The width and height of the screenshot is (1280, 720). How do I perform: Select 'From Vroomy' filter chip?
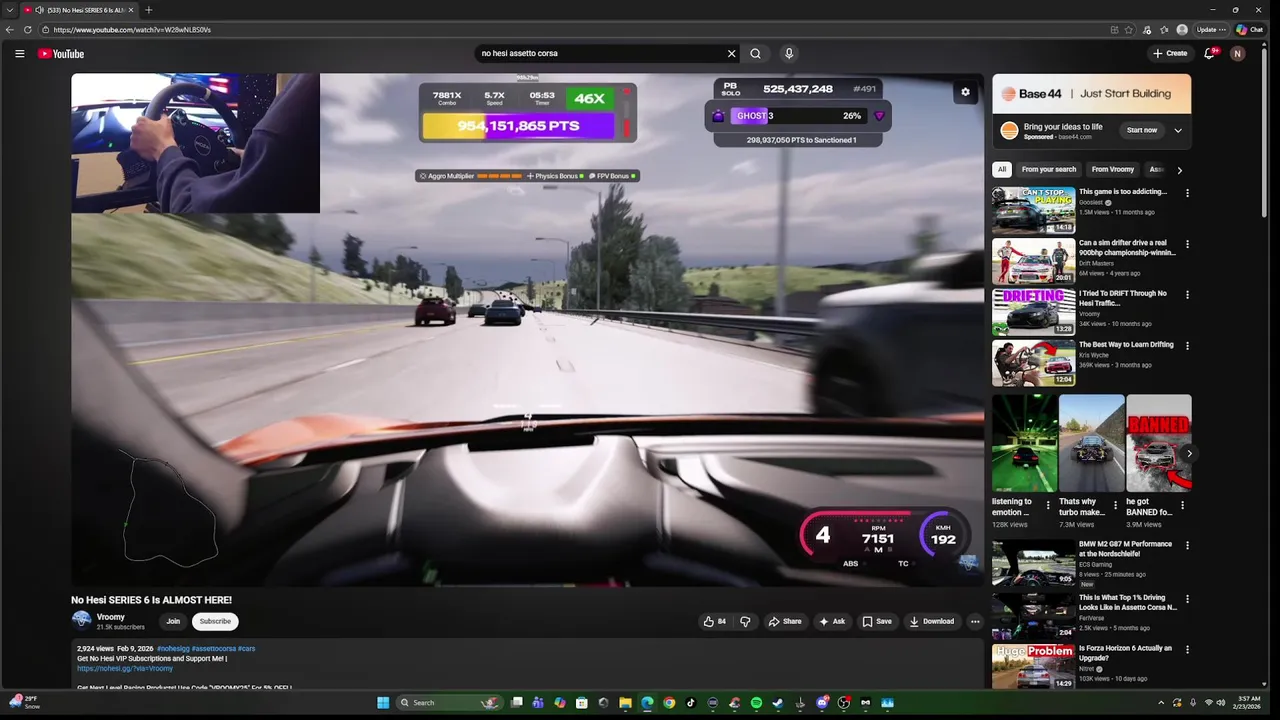click(1113, 170)
